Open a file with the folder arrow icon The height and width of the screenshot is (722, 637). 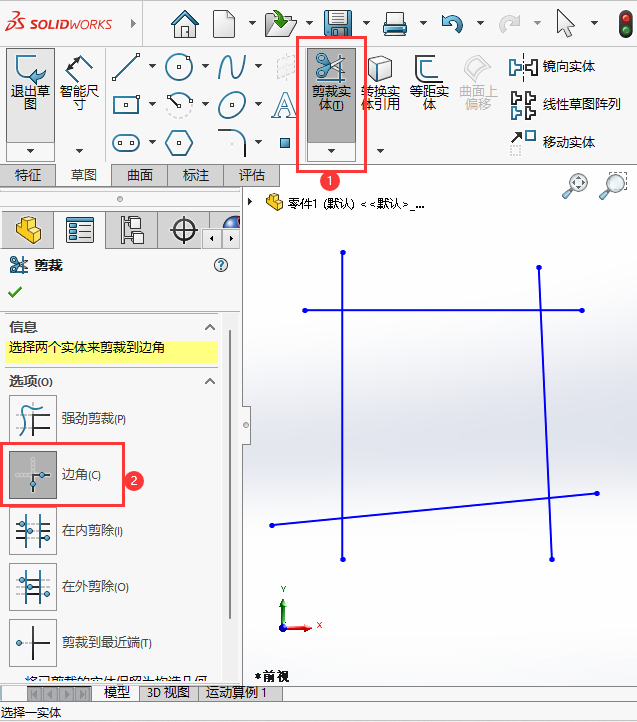point(280,24)
